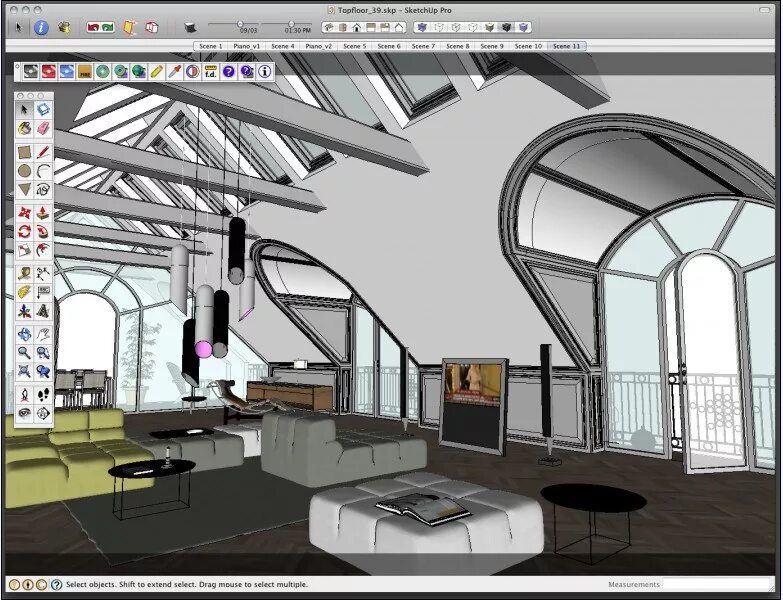Image resolution: width=783 pixels, height=600 pixels.
Task: Open Model Info blue i icon
Action: (41, 27)
